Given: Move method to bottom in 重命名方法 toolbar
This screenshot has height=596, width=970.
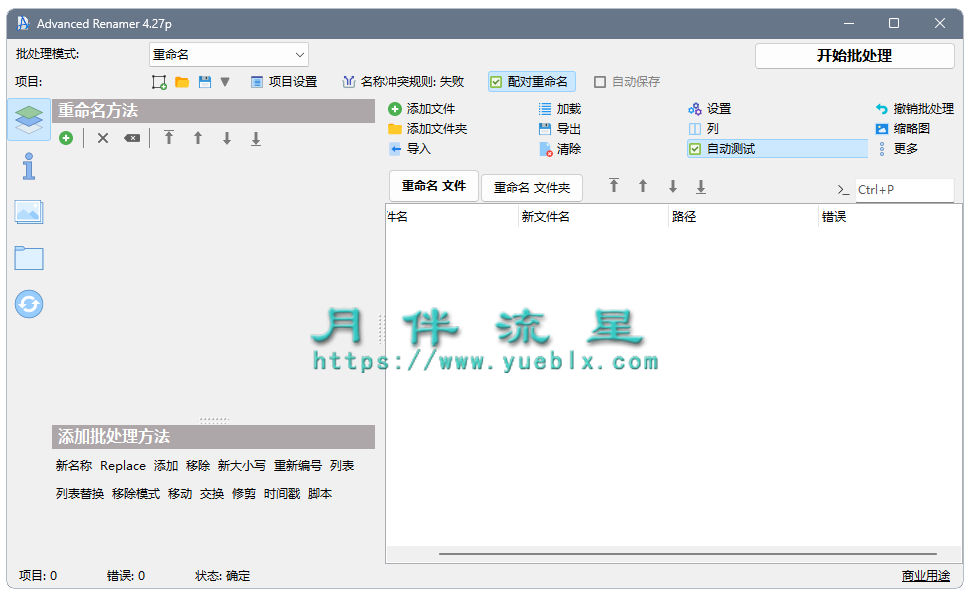Looking at the screenshot, I should [256, 138].
